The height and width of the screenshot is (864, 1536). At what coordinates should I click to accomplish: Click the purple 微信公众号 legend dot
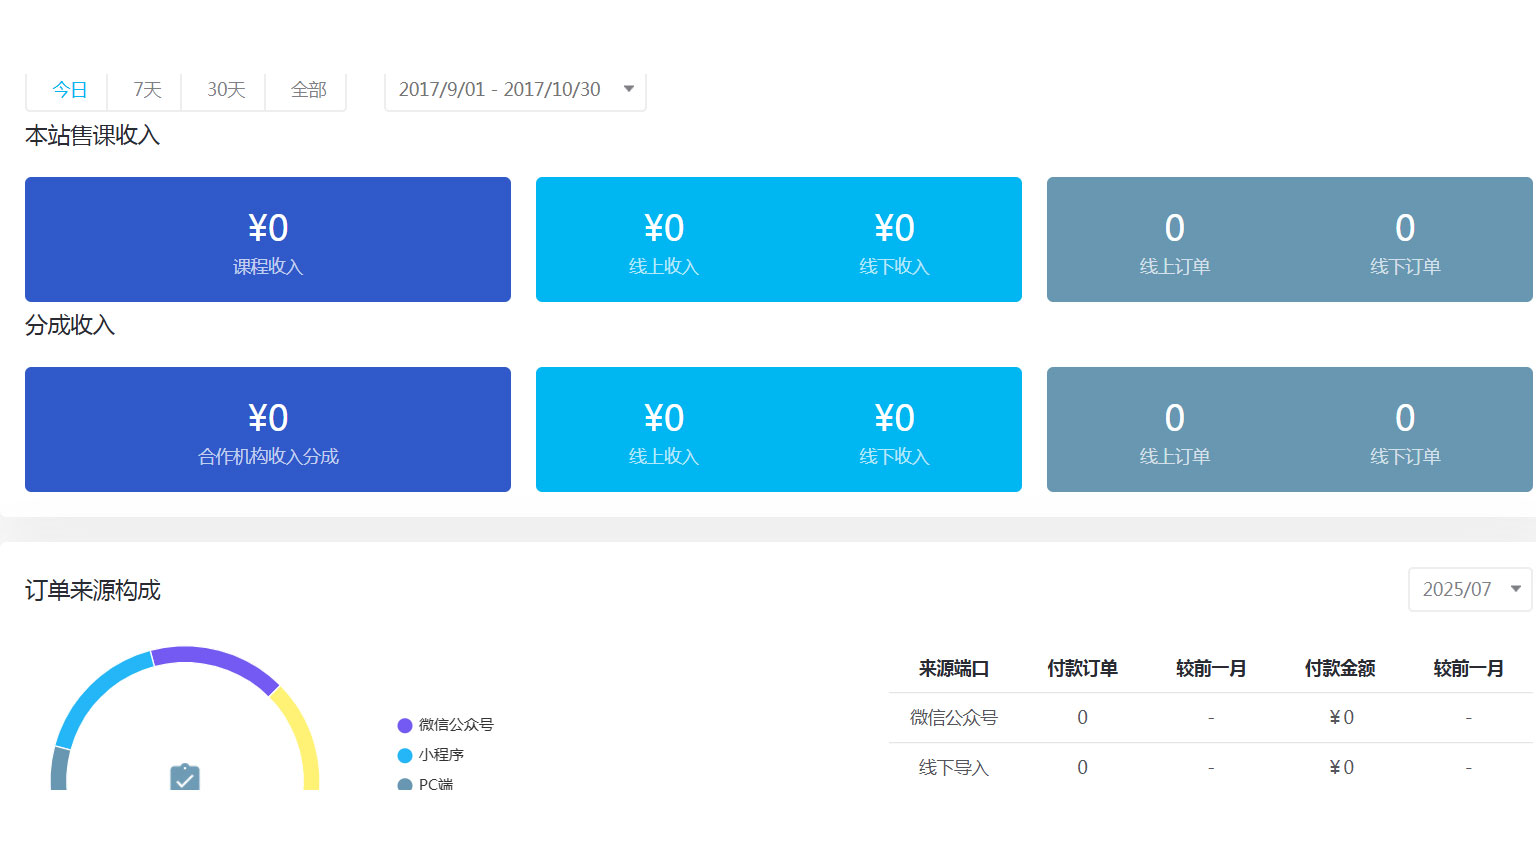point(405,725)
